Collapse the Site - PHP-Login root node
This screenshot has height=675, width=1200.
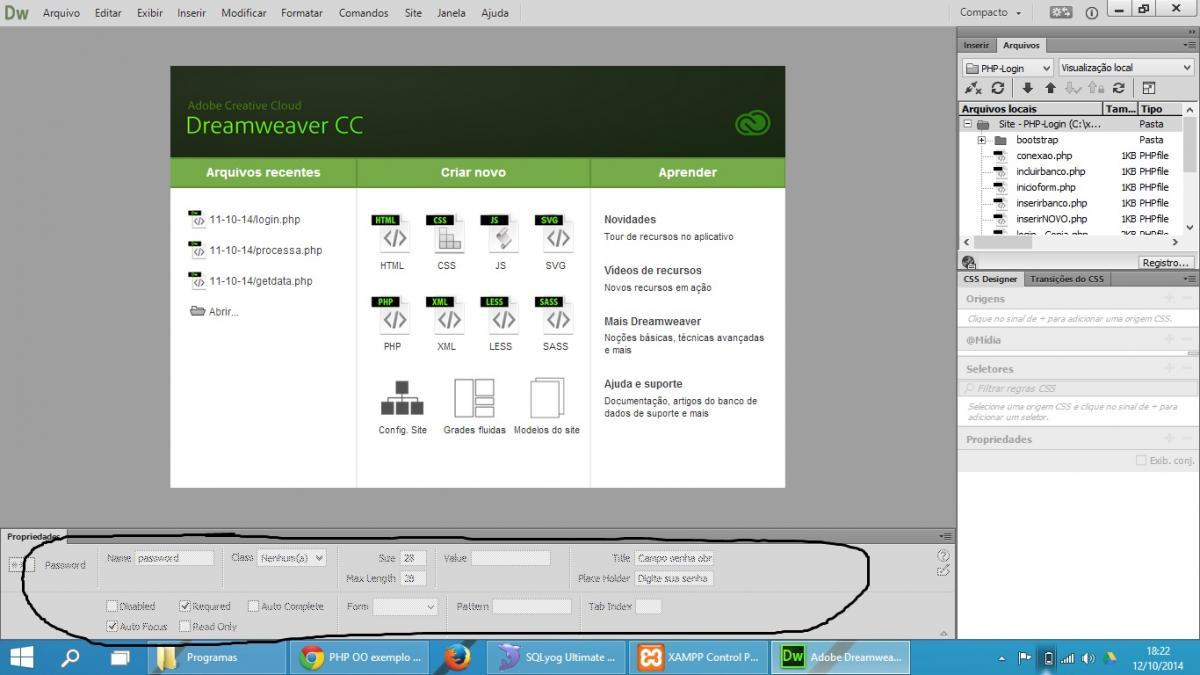pos(967,125)
